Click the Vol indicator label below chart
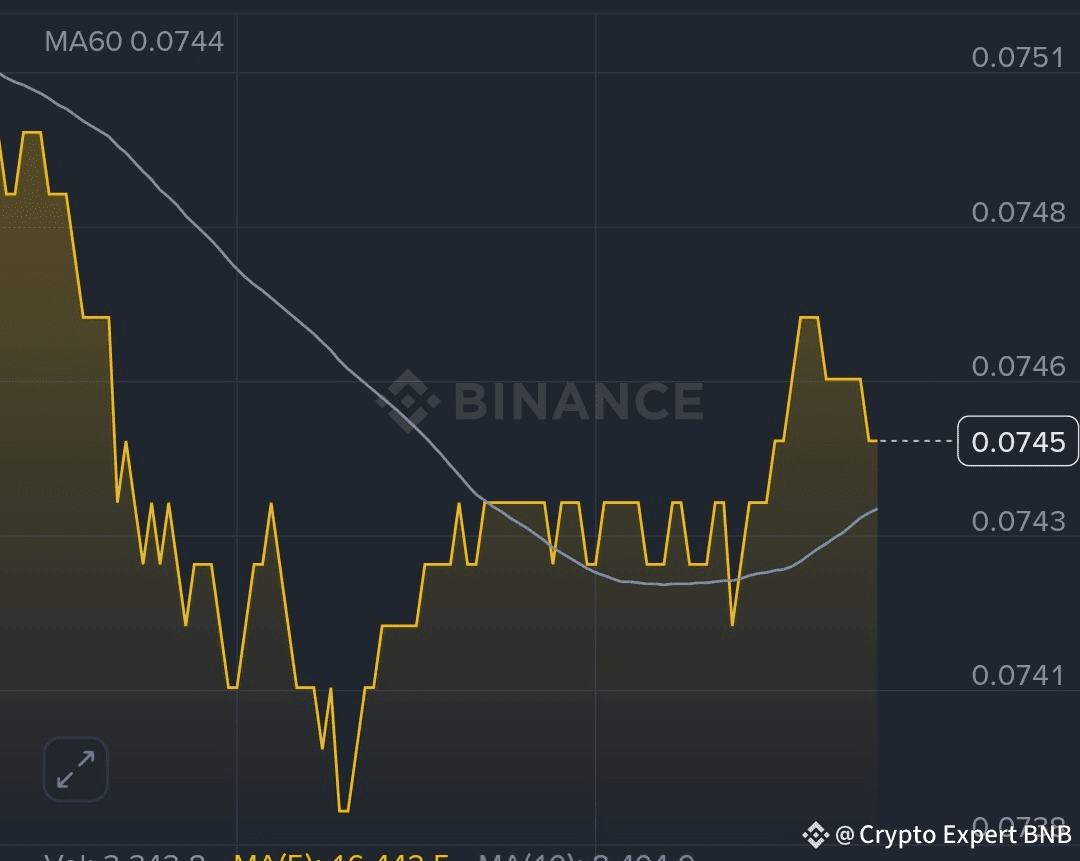This screenshot has height=861, width=1080. tap(125, 857)
